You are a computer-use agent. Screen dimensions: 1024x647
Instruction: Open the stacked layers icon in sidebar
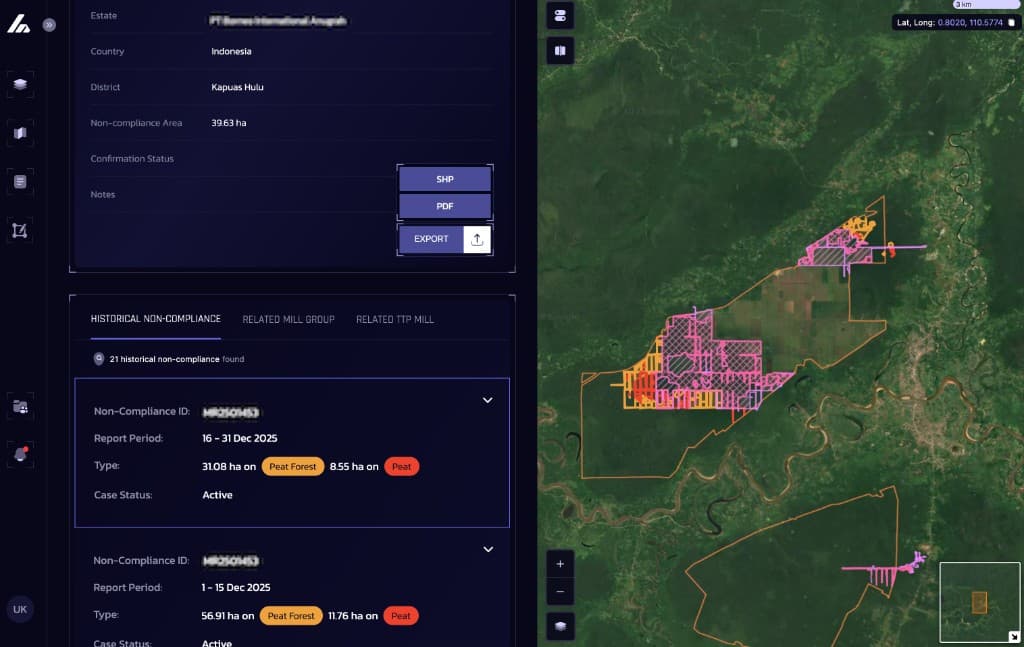coord(20,84)
